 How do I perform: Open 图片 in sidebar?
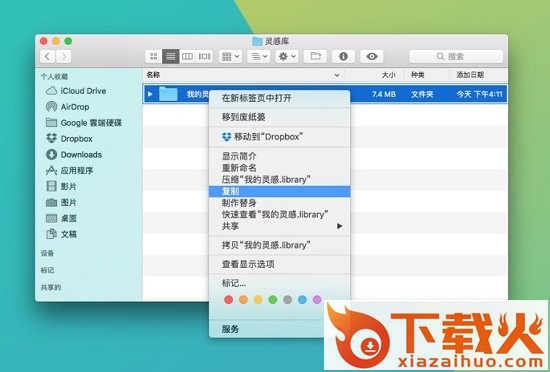(x=61, y=203)
